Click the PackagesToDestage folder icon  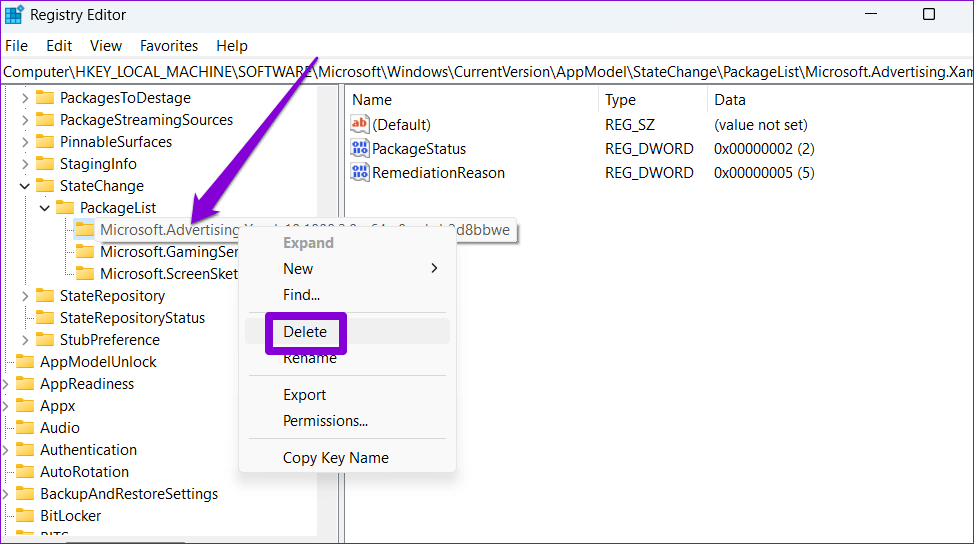[45, 97]
